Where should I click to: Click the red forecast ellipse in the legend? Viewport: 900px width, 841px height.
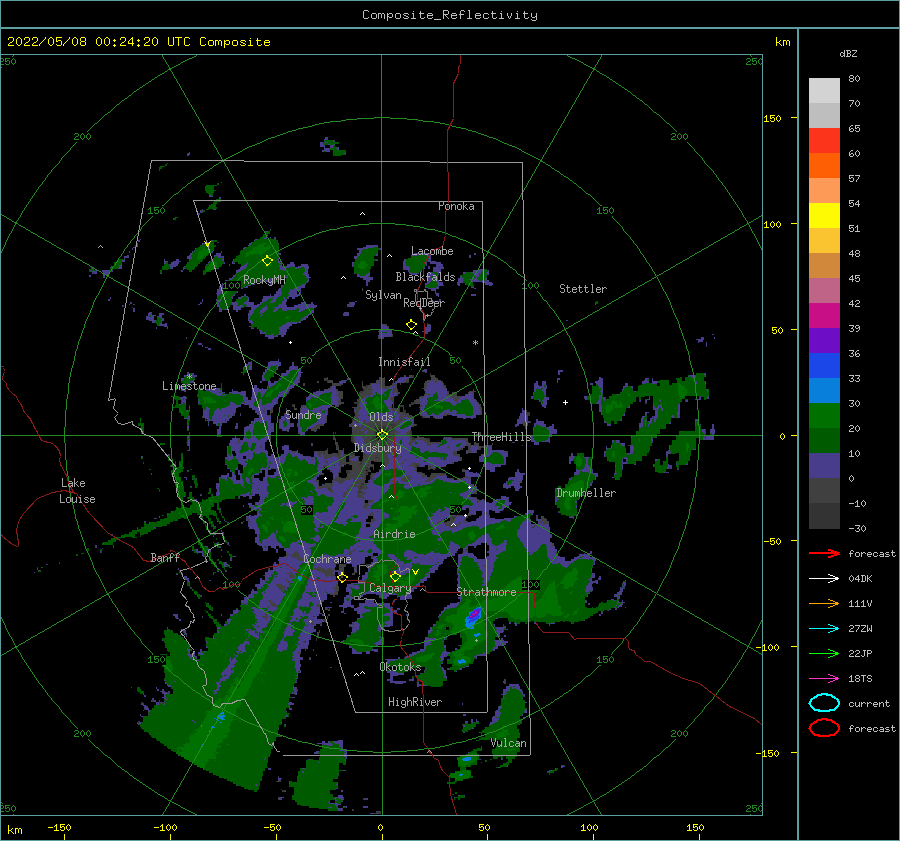pos(824,728)
